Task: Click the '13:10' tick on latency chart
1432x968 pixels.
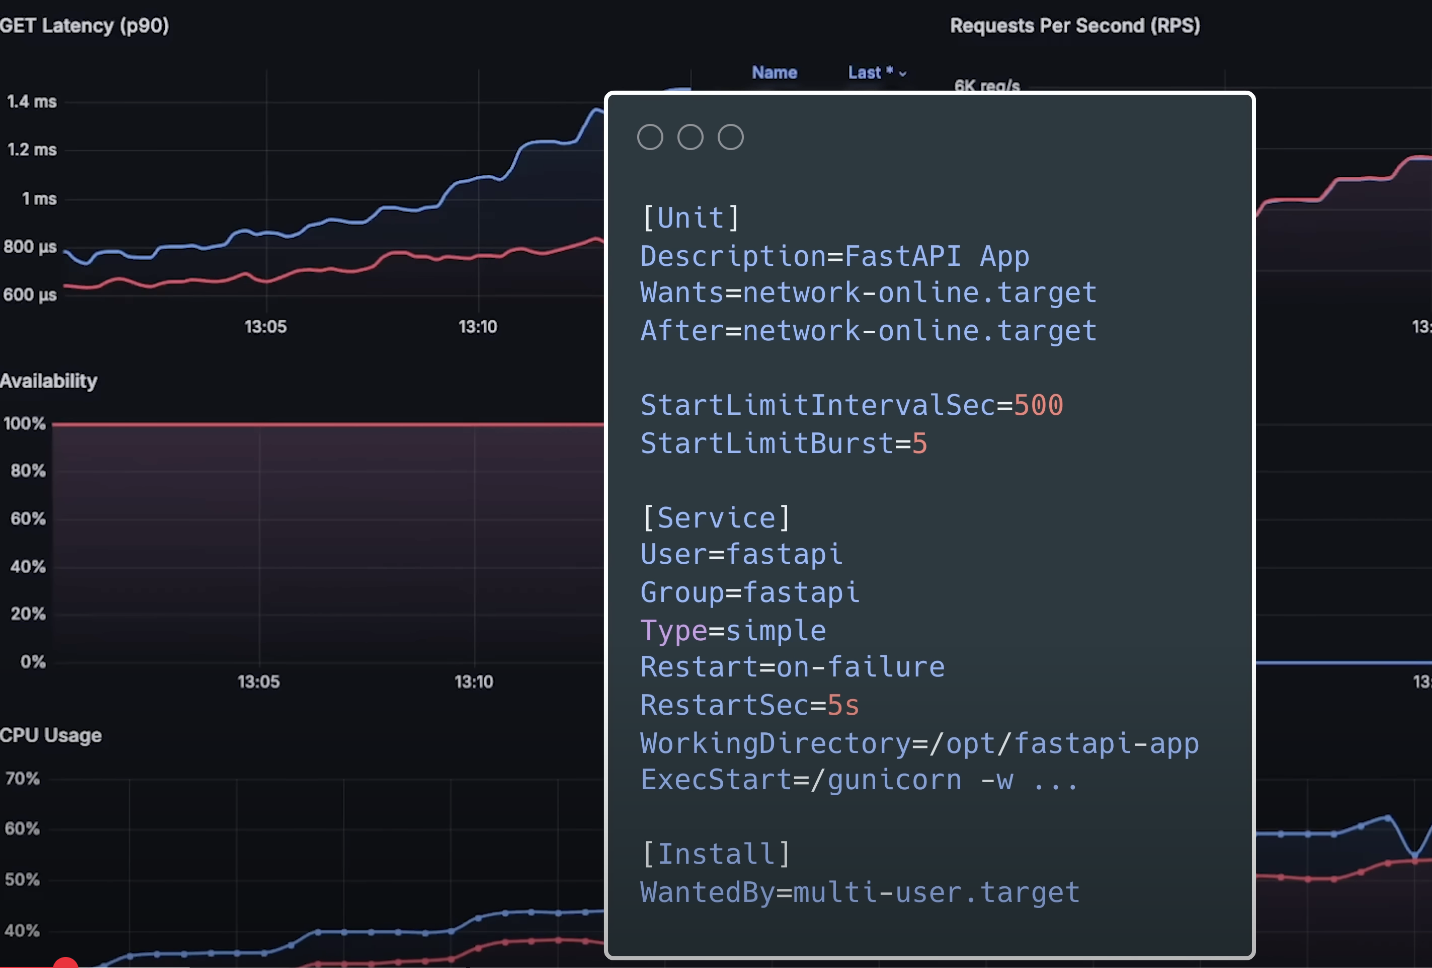Action: pos(477,327)
